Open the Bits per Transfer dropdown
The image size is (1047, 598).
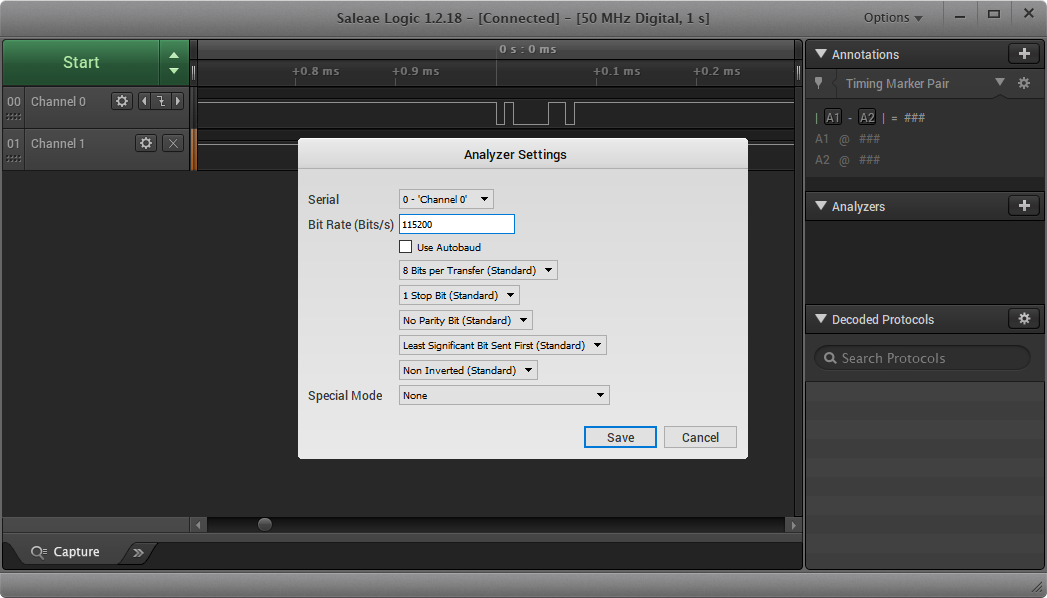pos(478,270)
